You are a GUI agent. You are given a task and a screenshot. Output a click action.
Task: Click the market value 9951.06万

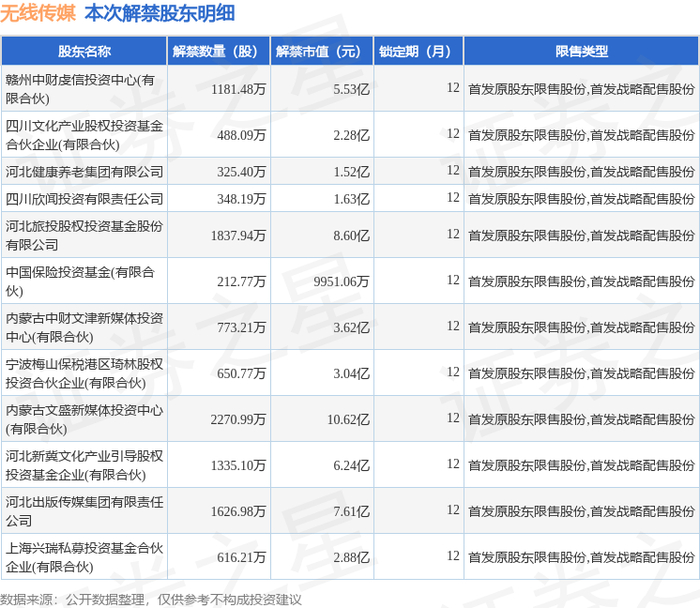tap(342, 282)
